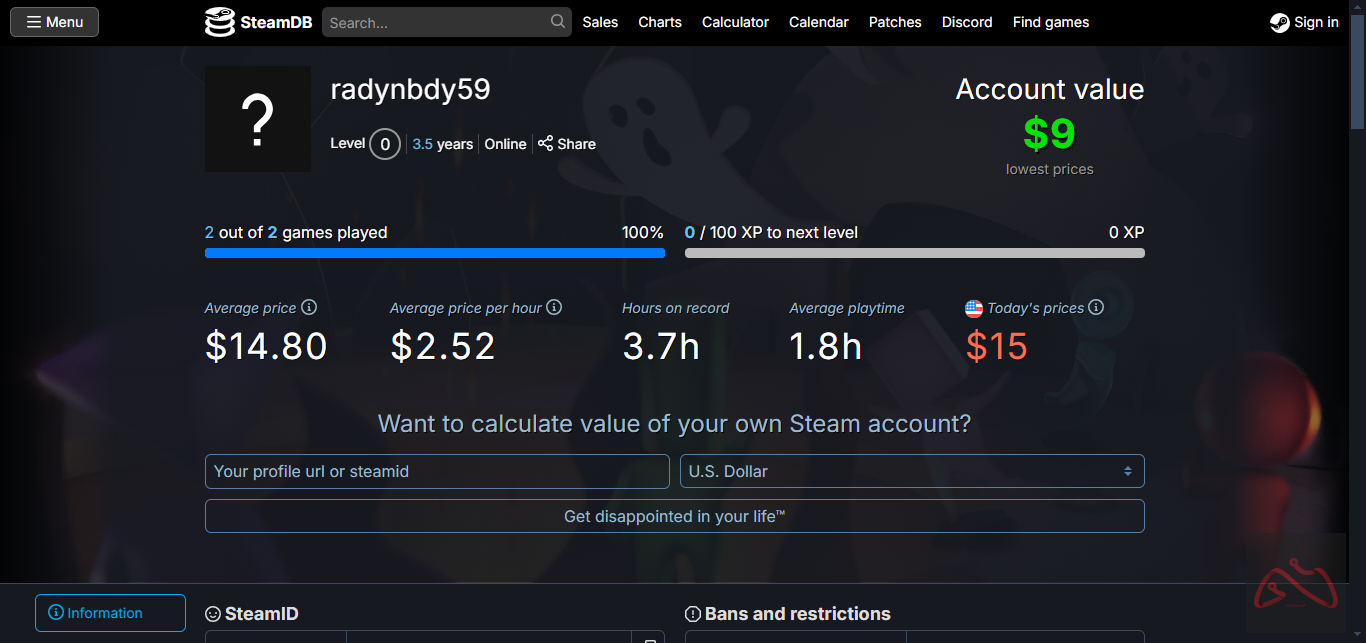Viewport: 1366px width, 643px height.
Task: Click the question mark profile avatar
Action: pyautogui.click(x=258, y=119)
